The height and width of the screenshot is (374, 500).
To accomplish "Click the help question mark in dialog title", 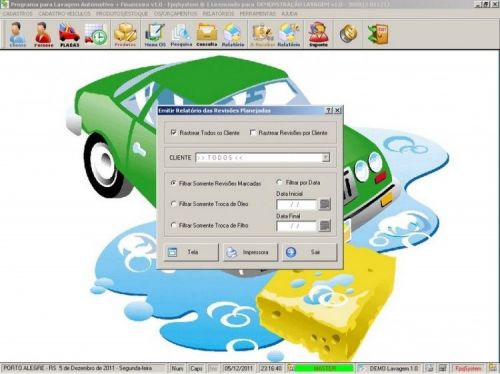I will click(329, 110).
